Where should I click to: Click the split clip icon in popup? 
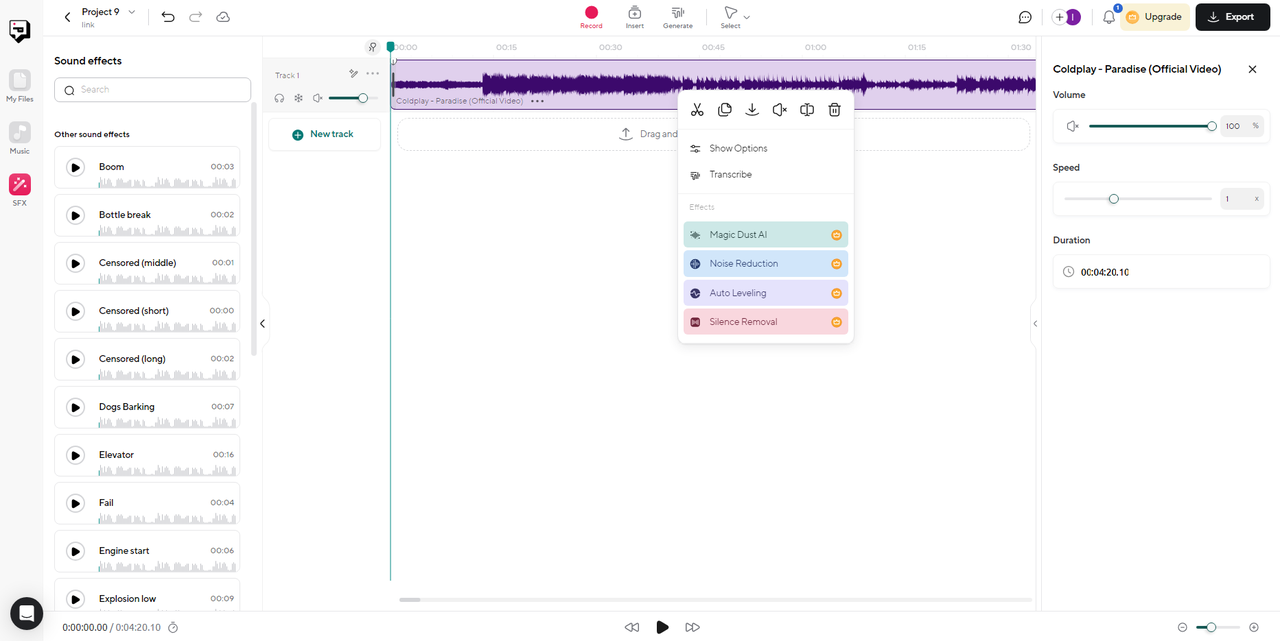pyautogui.click(x=807, y=110)
